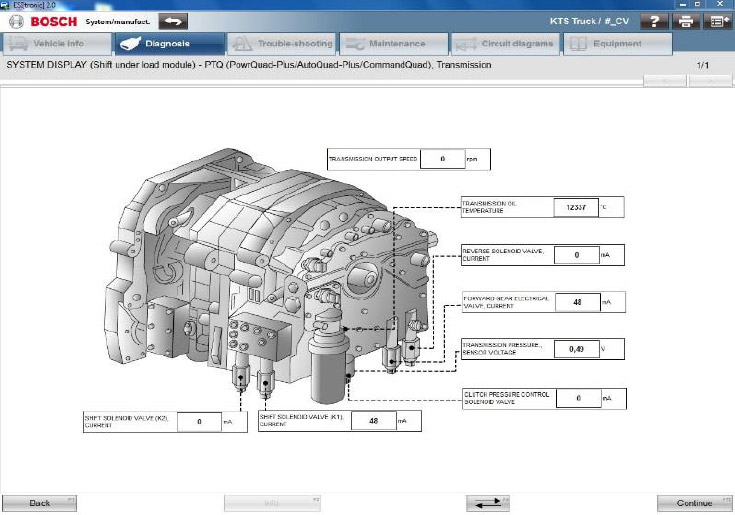The height and width of the screenshot is (515, 735).
Task: Open the help question mark button
Action: pos(654,22)
